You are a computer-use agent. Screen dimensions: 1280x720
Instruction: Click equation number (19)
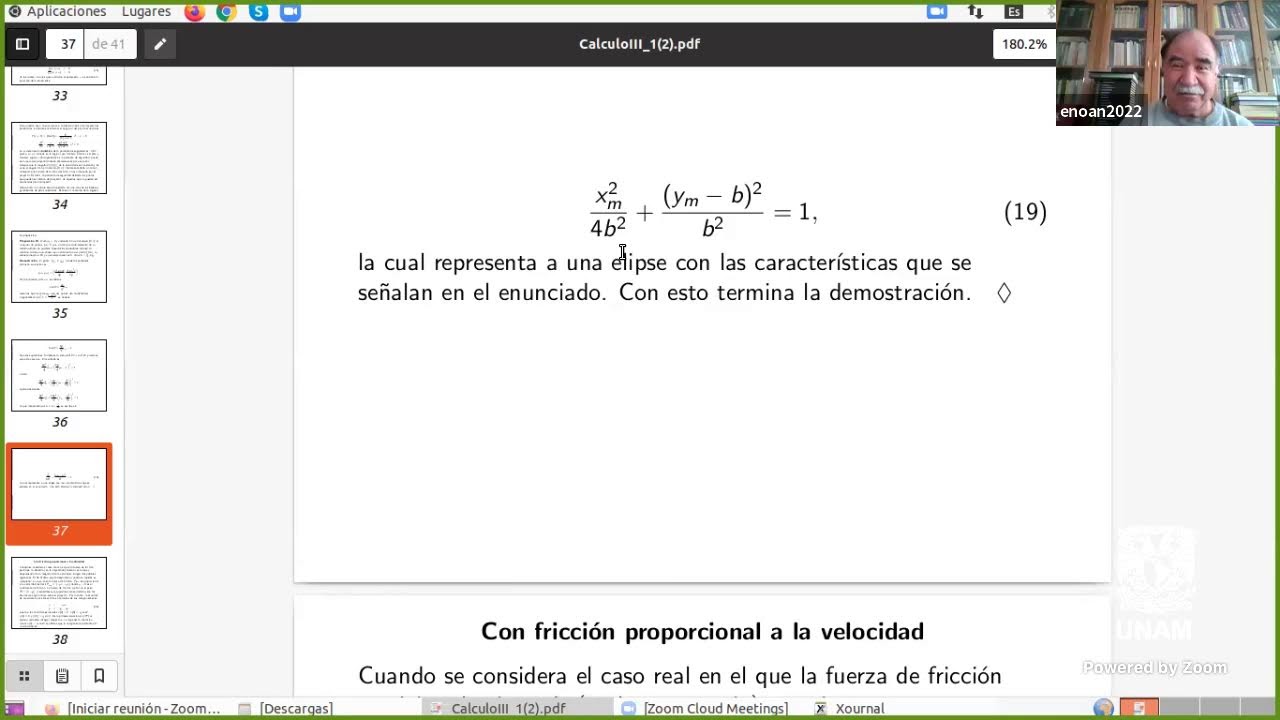pos(1025,212)
